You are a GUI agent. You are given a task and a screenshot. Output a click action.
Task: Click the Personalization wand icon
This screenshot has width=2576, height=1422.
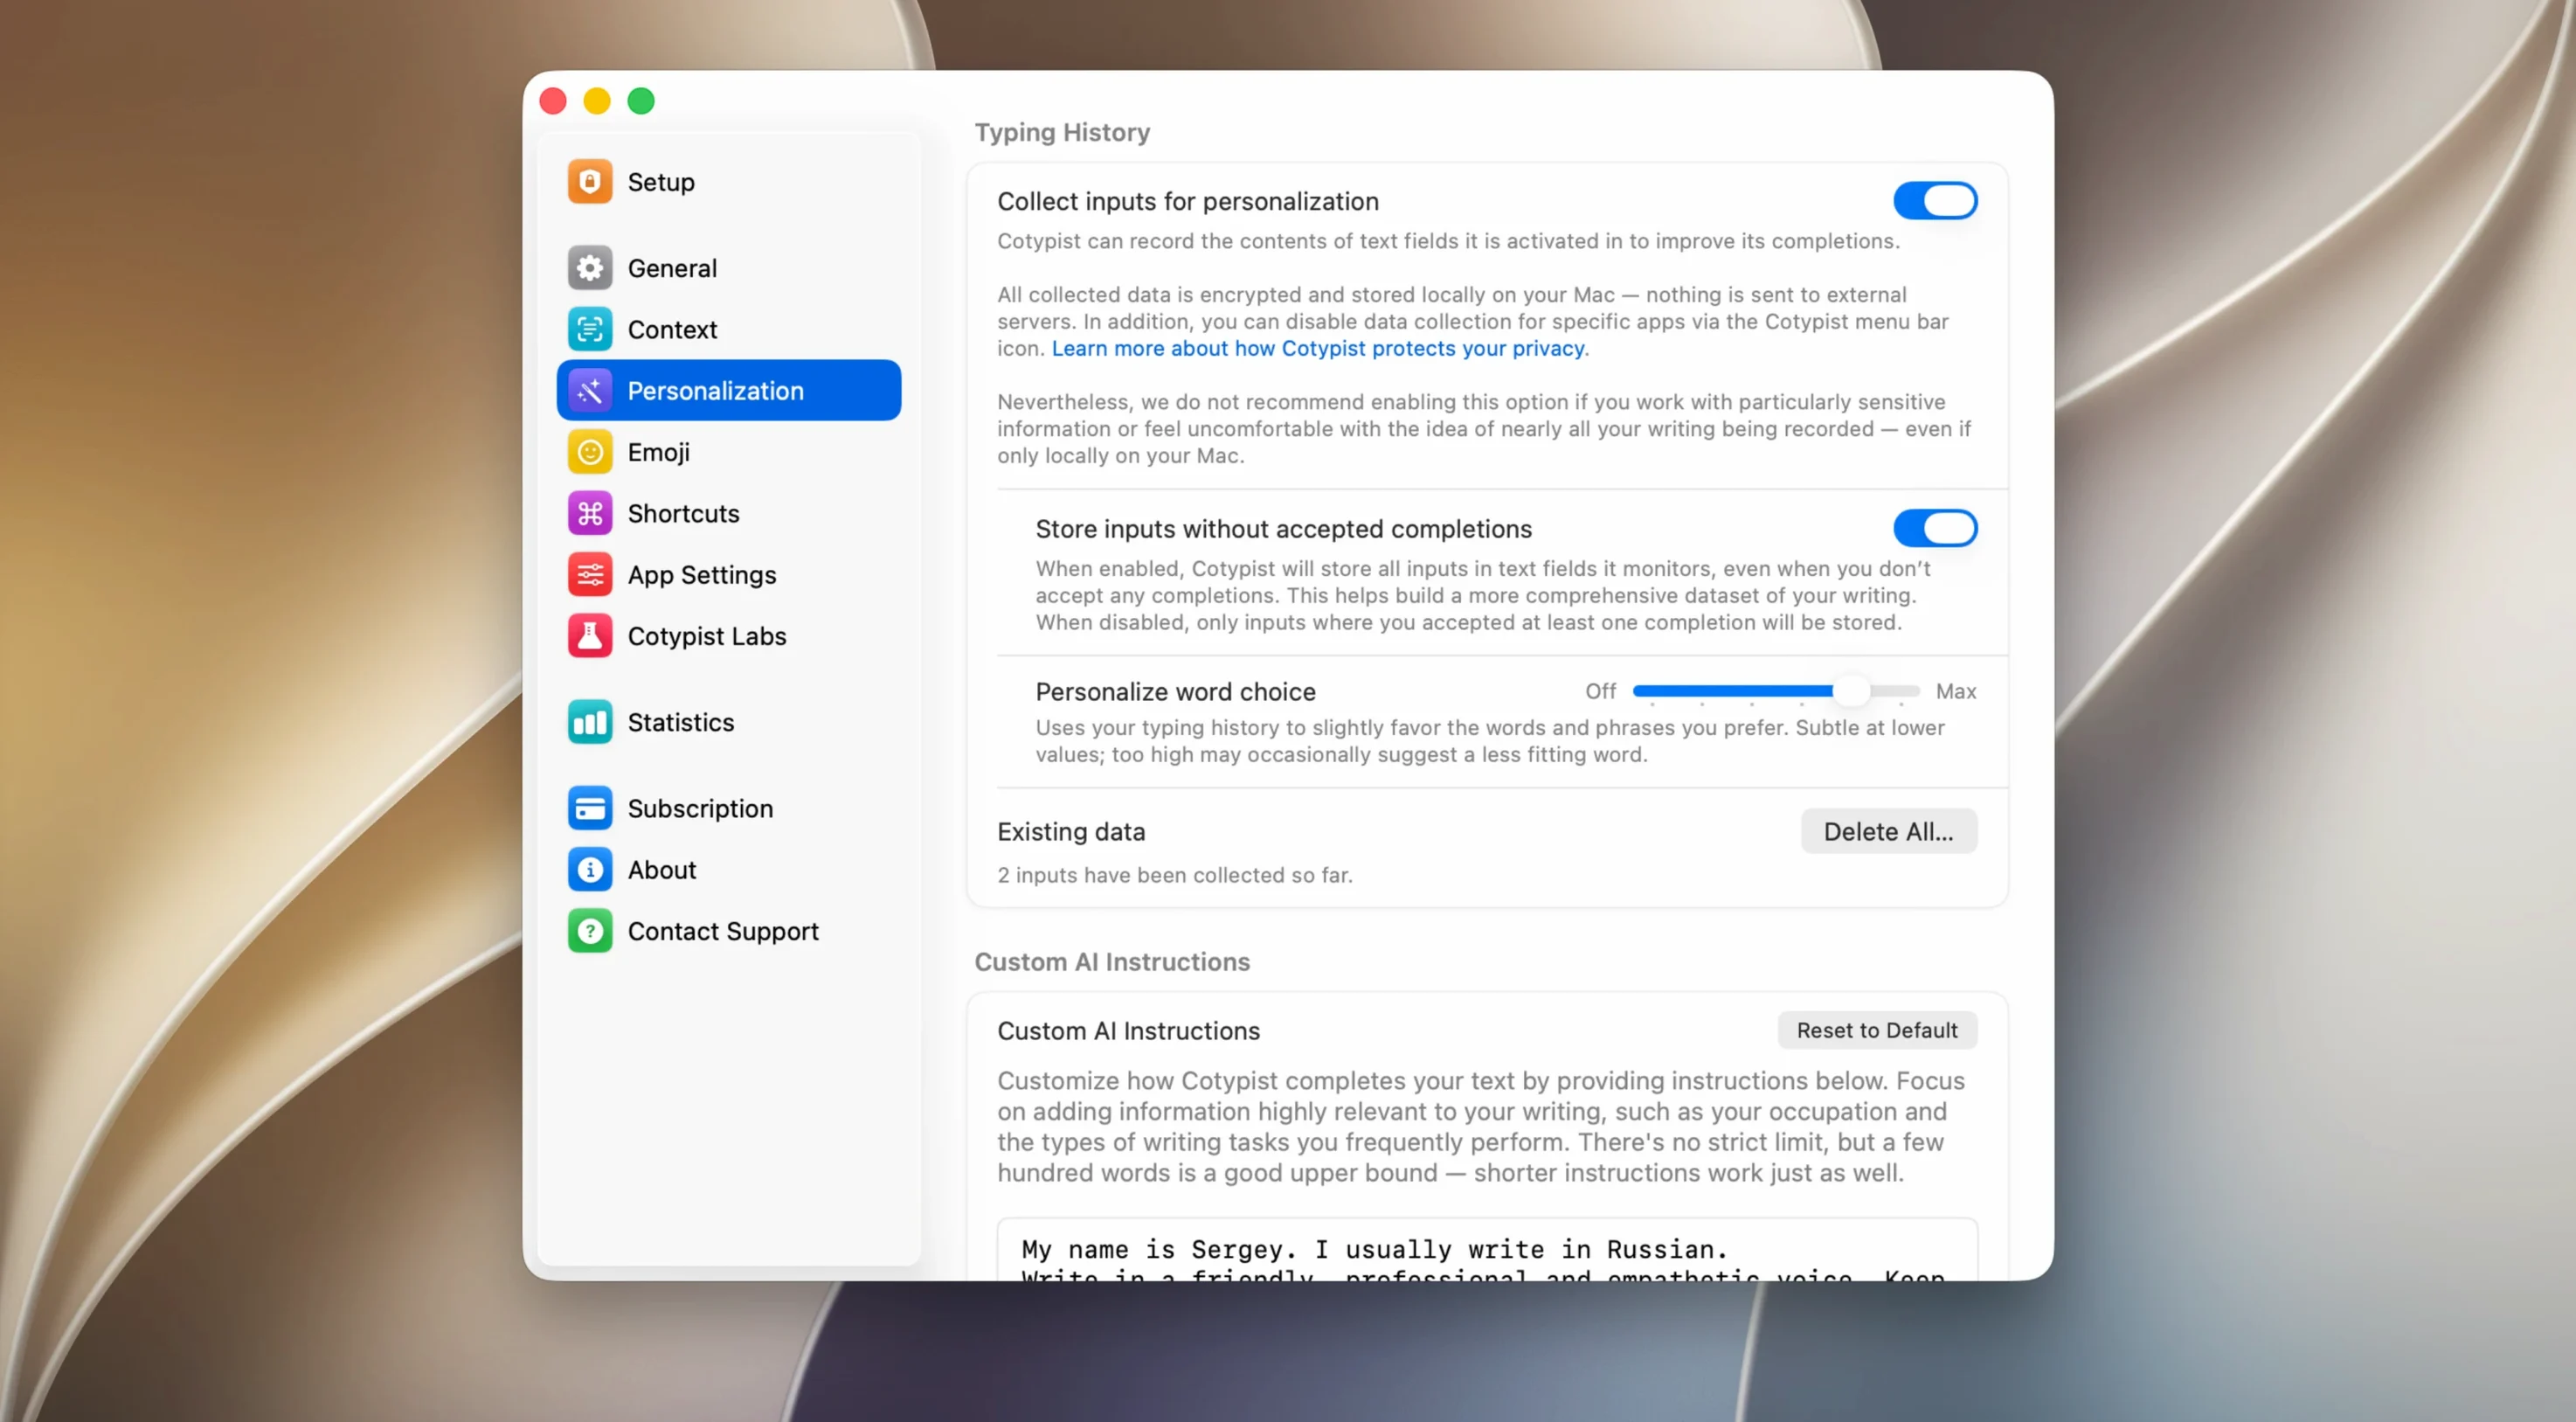click(x=590, y=391)
